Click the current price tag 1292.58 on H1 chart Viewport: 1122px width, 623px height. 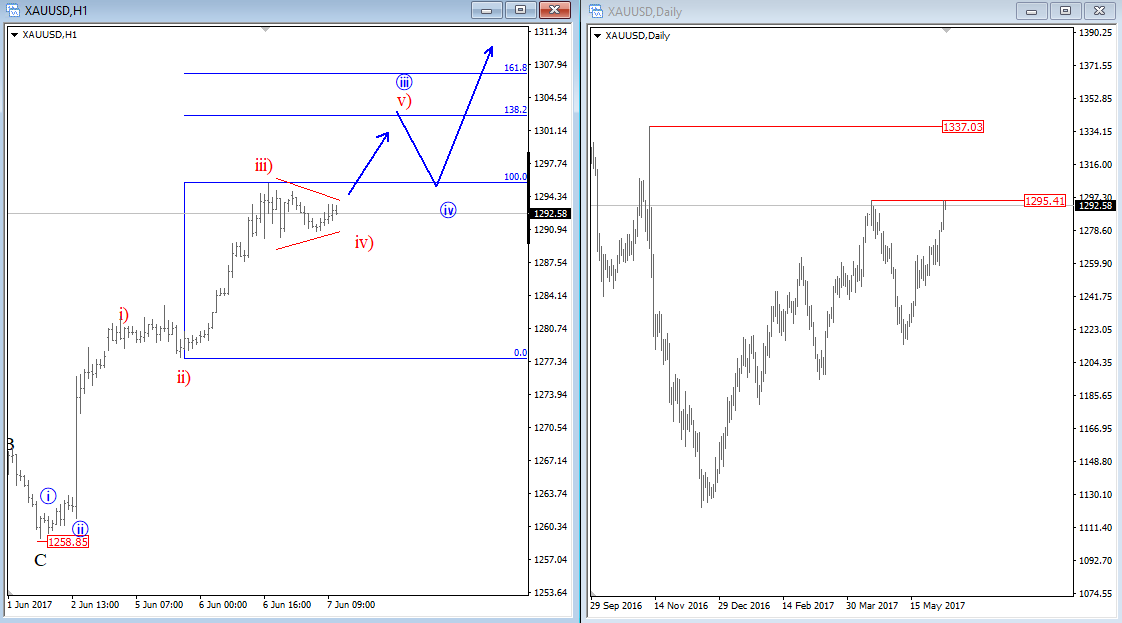[550, 213]
